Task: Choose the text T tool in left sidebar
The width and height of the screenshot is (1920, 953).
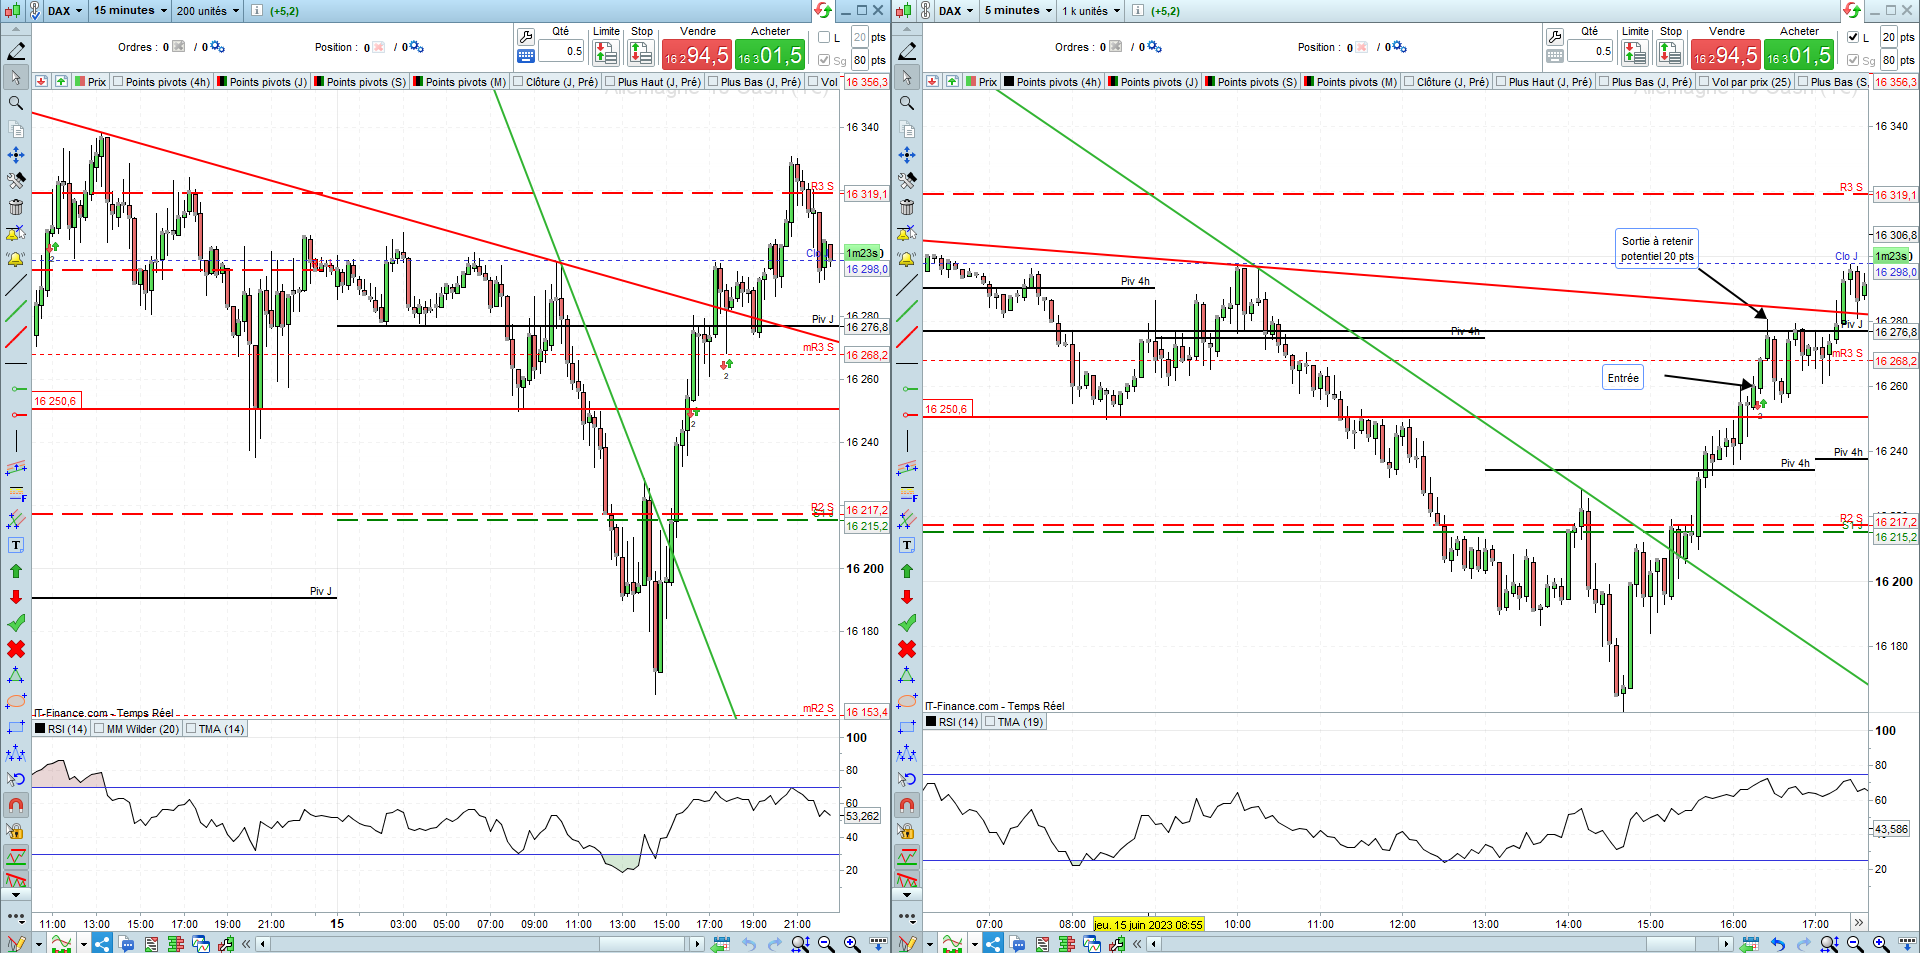Action: (16, 545)
